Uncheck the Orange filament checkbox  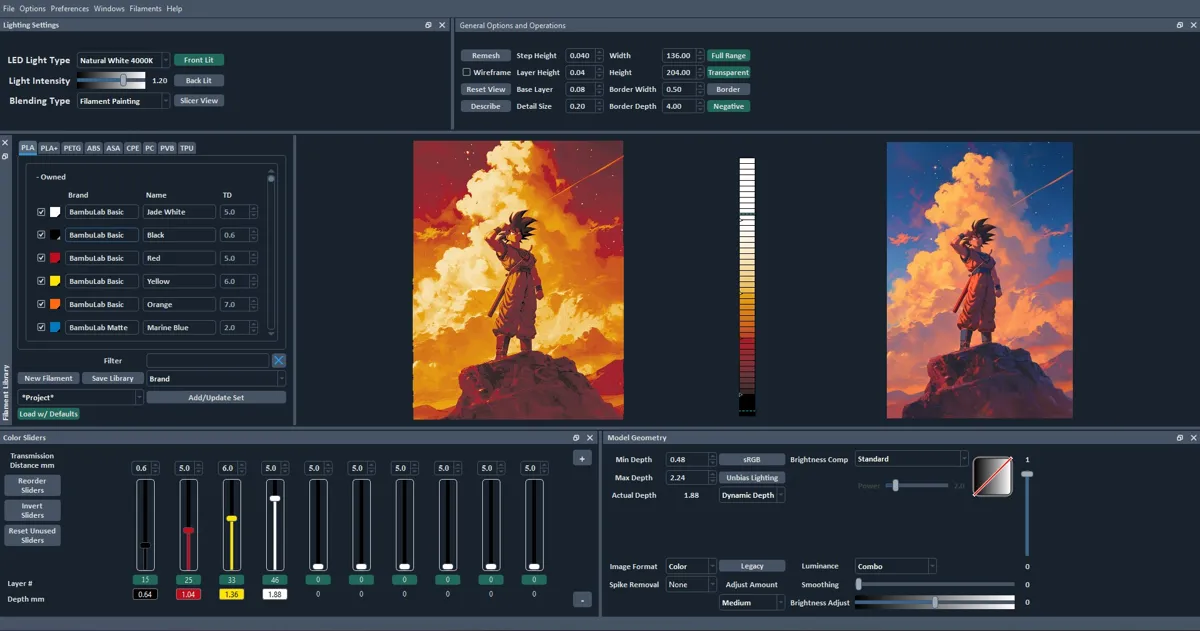(41, 304)
